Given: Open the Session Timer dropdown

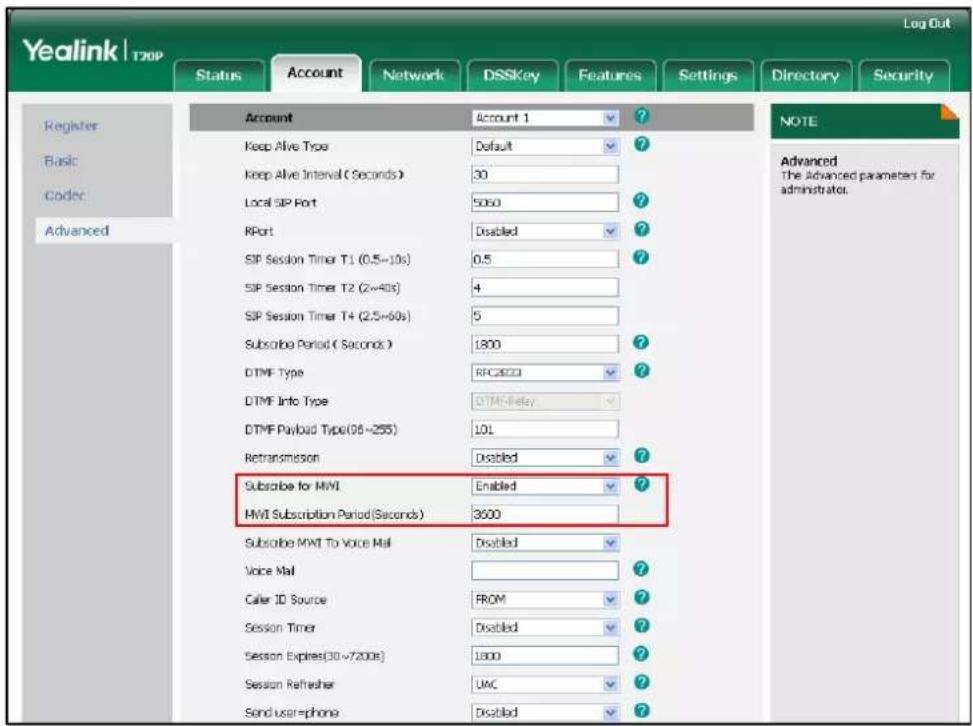Looking at the screenshot, I should (x=545, y=628).
